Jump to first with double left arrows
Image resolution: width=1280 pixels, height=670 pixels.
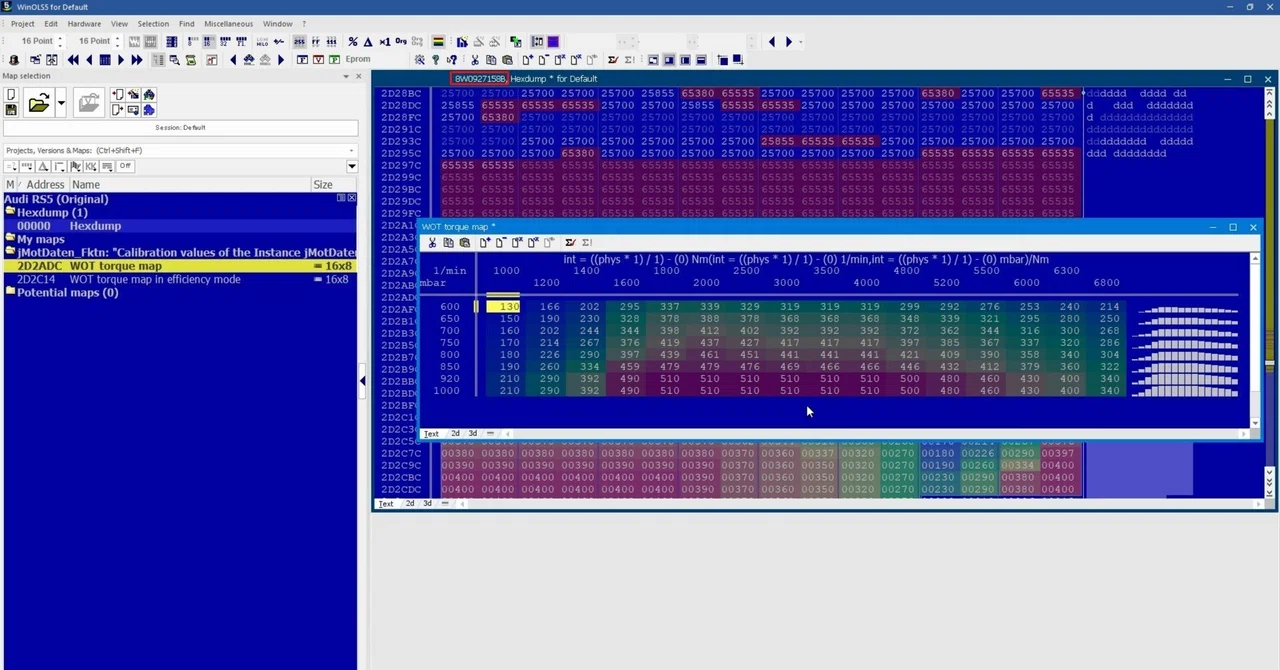click(x=73, y=60)
